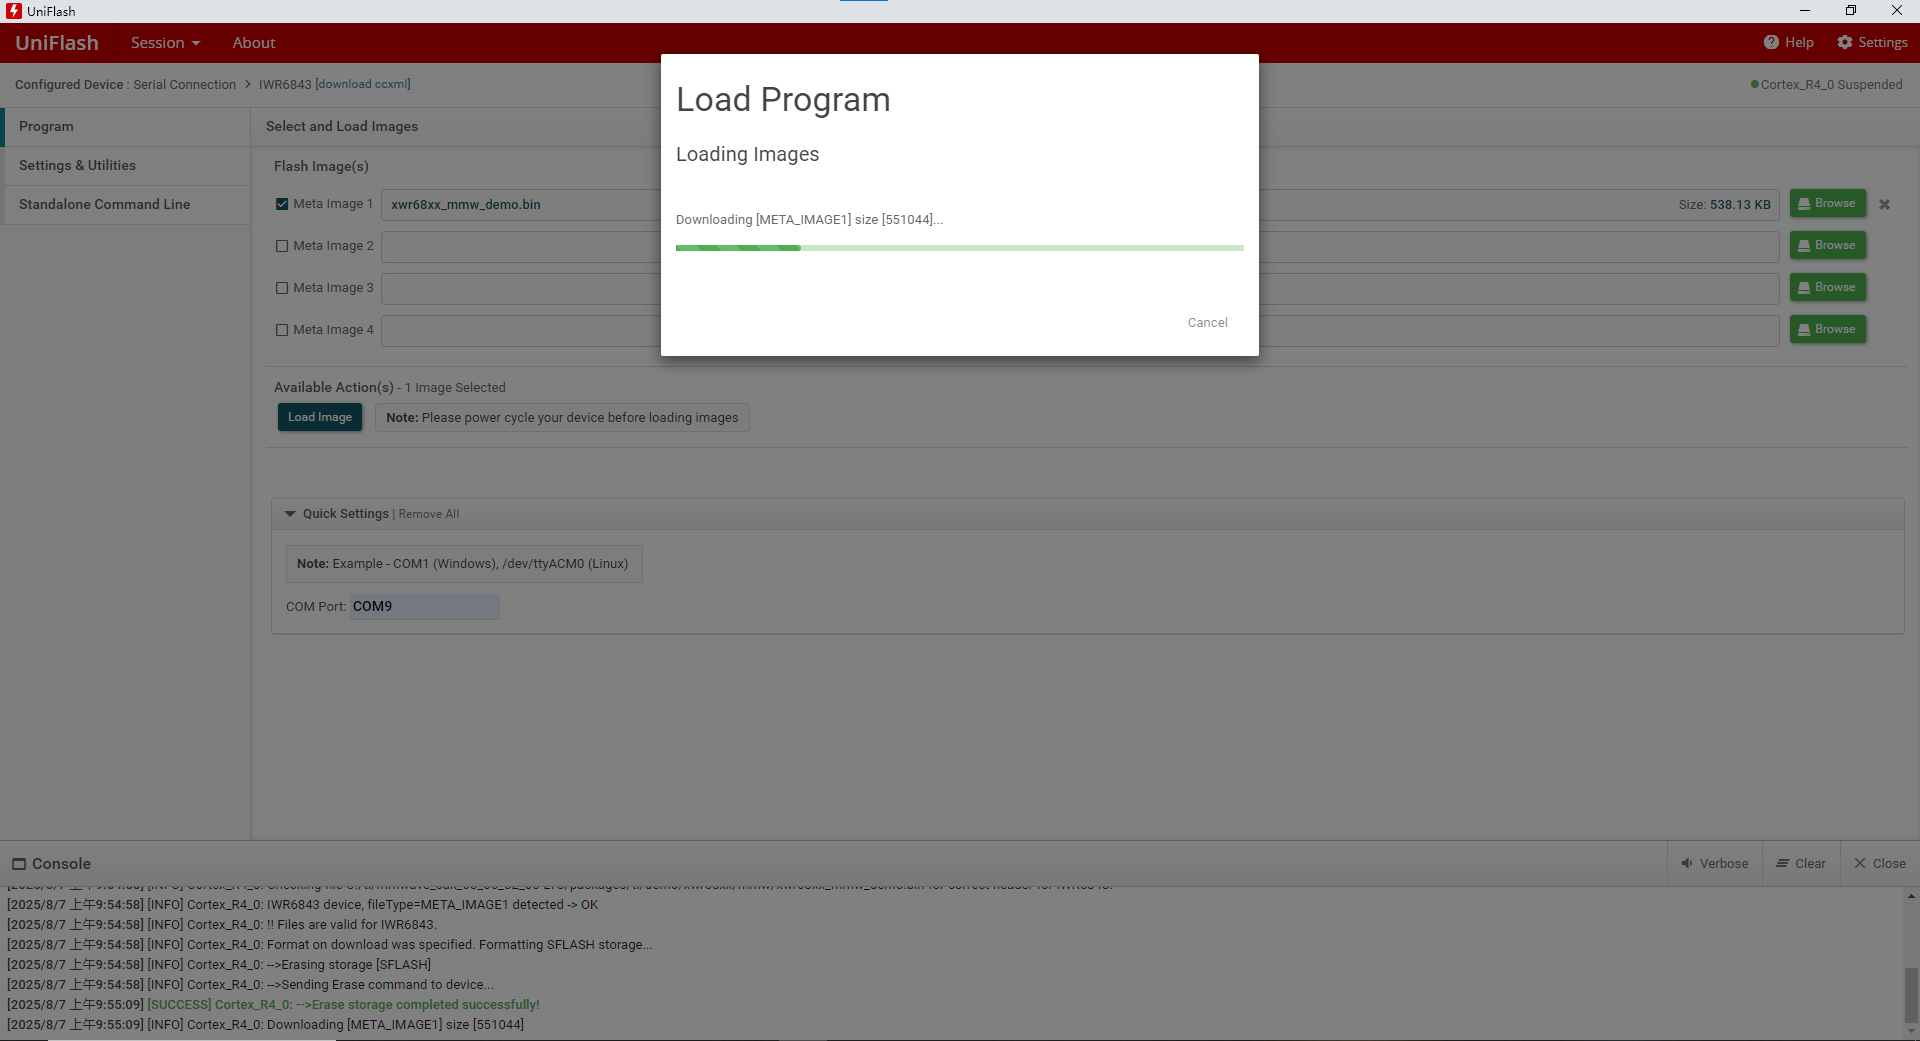
Task: Toggle Verbose console output
Action: [1714, 864]
